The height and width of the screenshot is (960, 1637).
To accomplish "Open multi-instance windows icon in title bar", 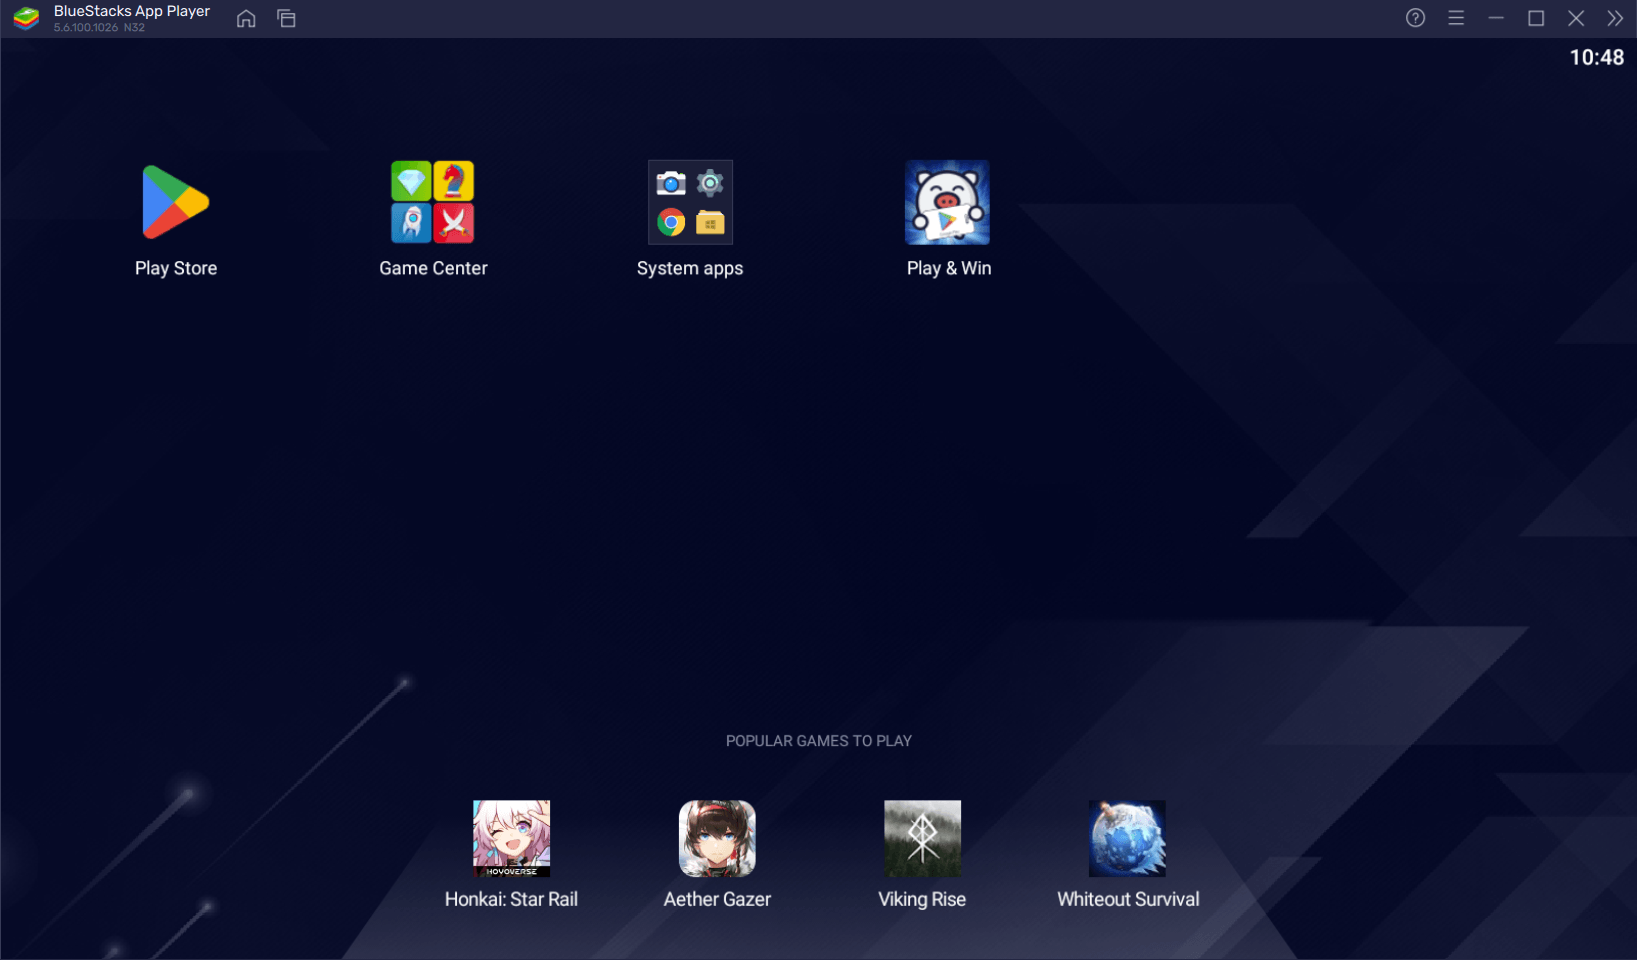I will [286, 18].
